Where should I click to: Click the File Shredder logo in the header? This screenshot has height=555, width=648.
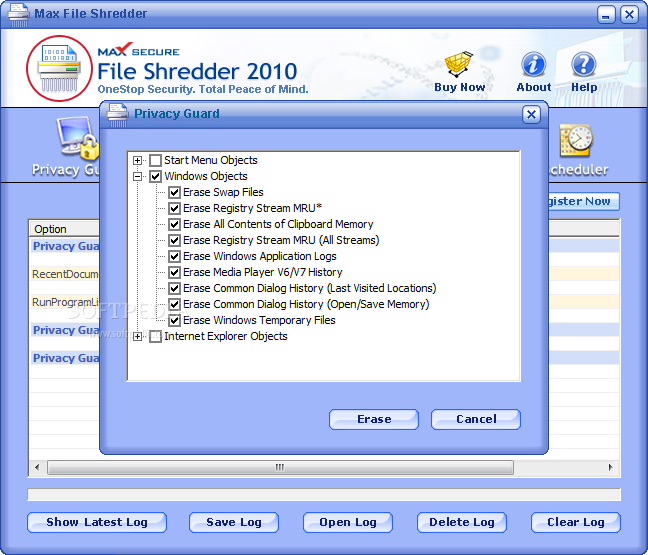[x=59, y=68]
